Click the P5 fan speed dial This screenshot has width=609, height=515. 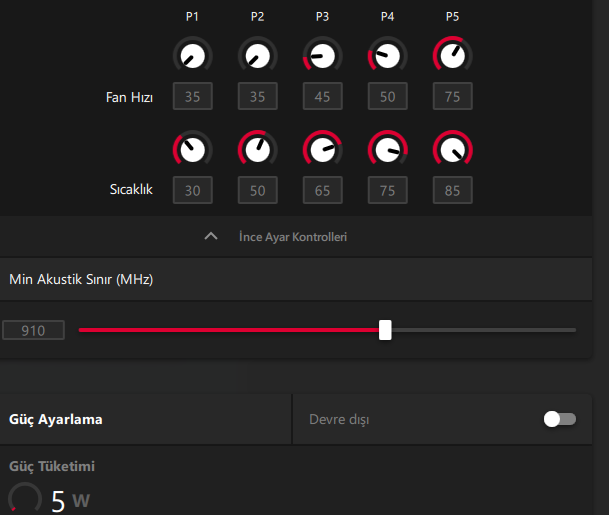[x=452, y=56]
